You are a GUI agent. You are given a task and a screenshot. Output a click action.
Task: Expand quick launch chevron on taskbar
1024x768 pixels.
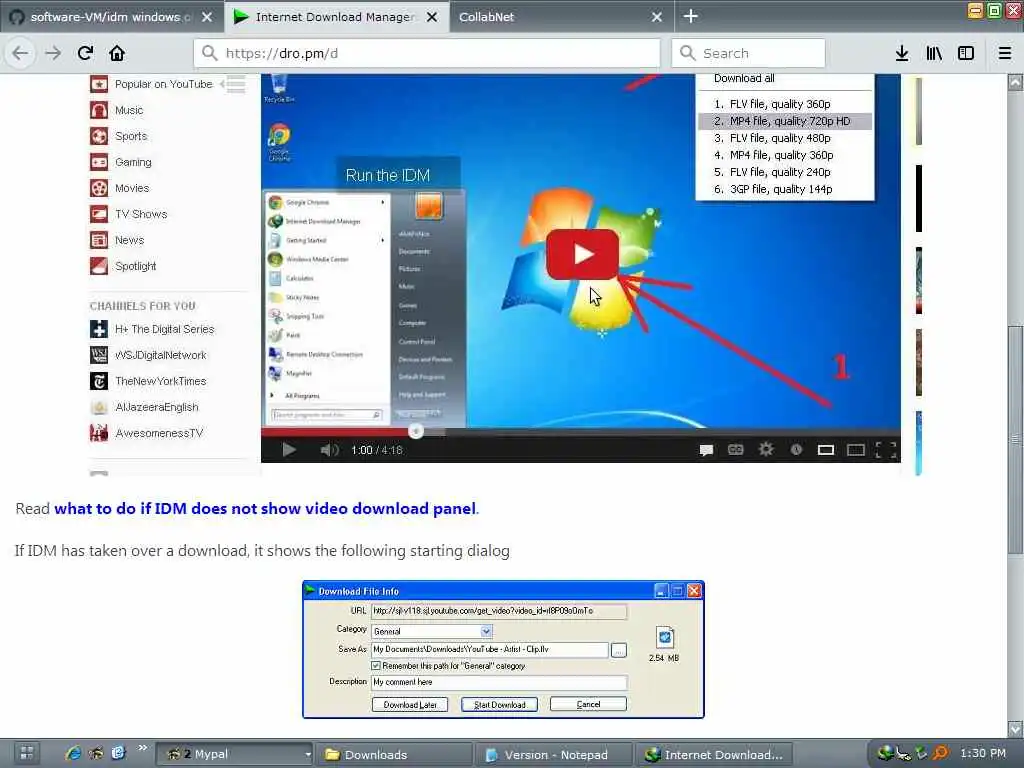point(142,748)
